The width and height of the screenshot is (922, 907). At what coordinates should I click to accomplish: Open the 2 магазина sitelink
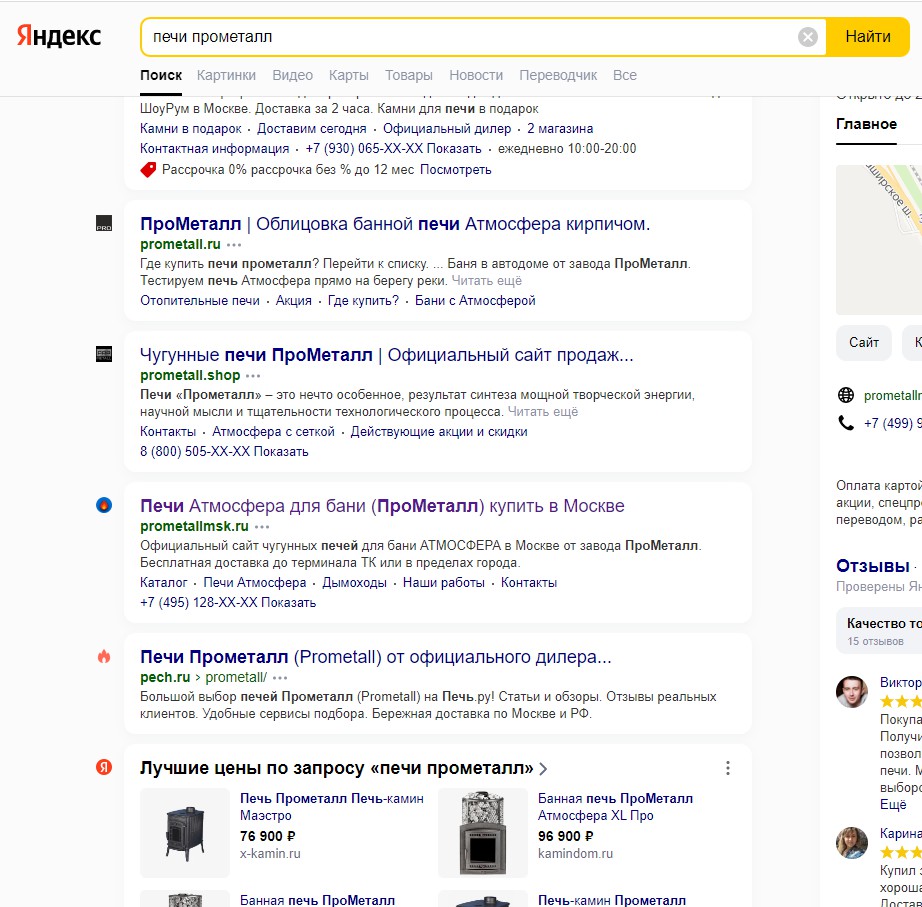(560, 129)
